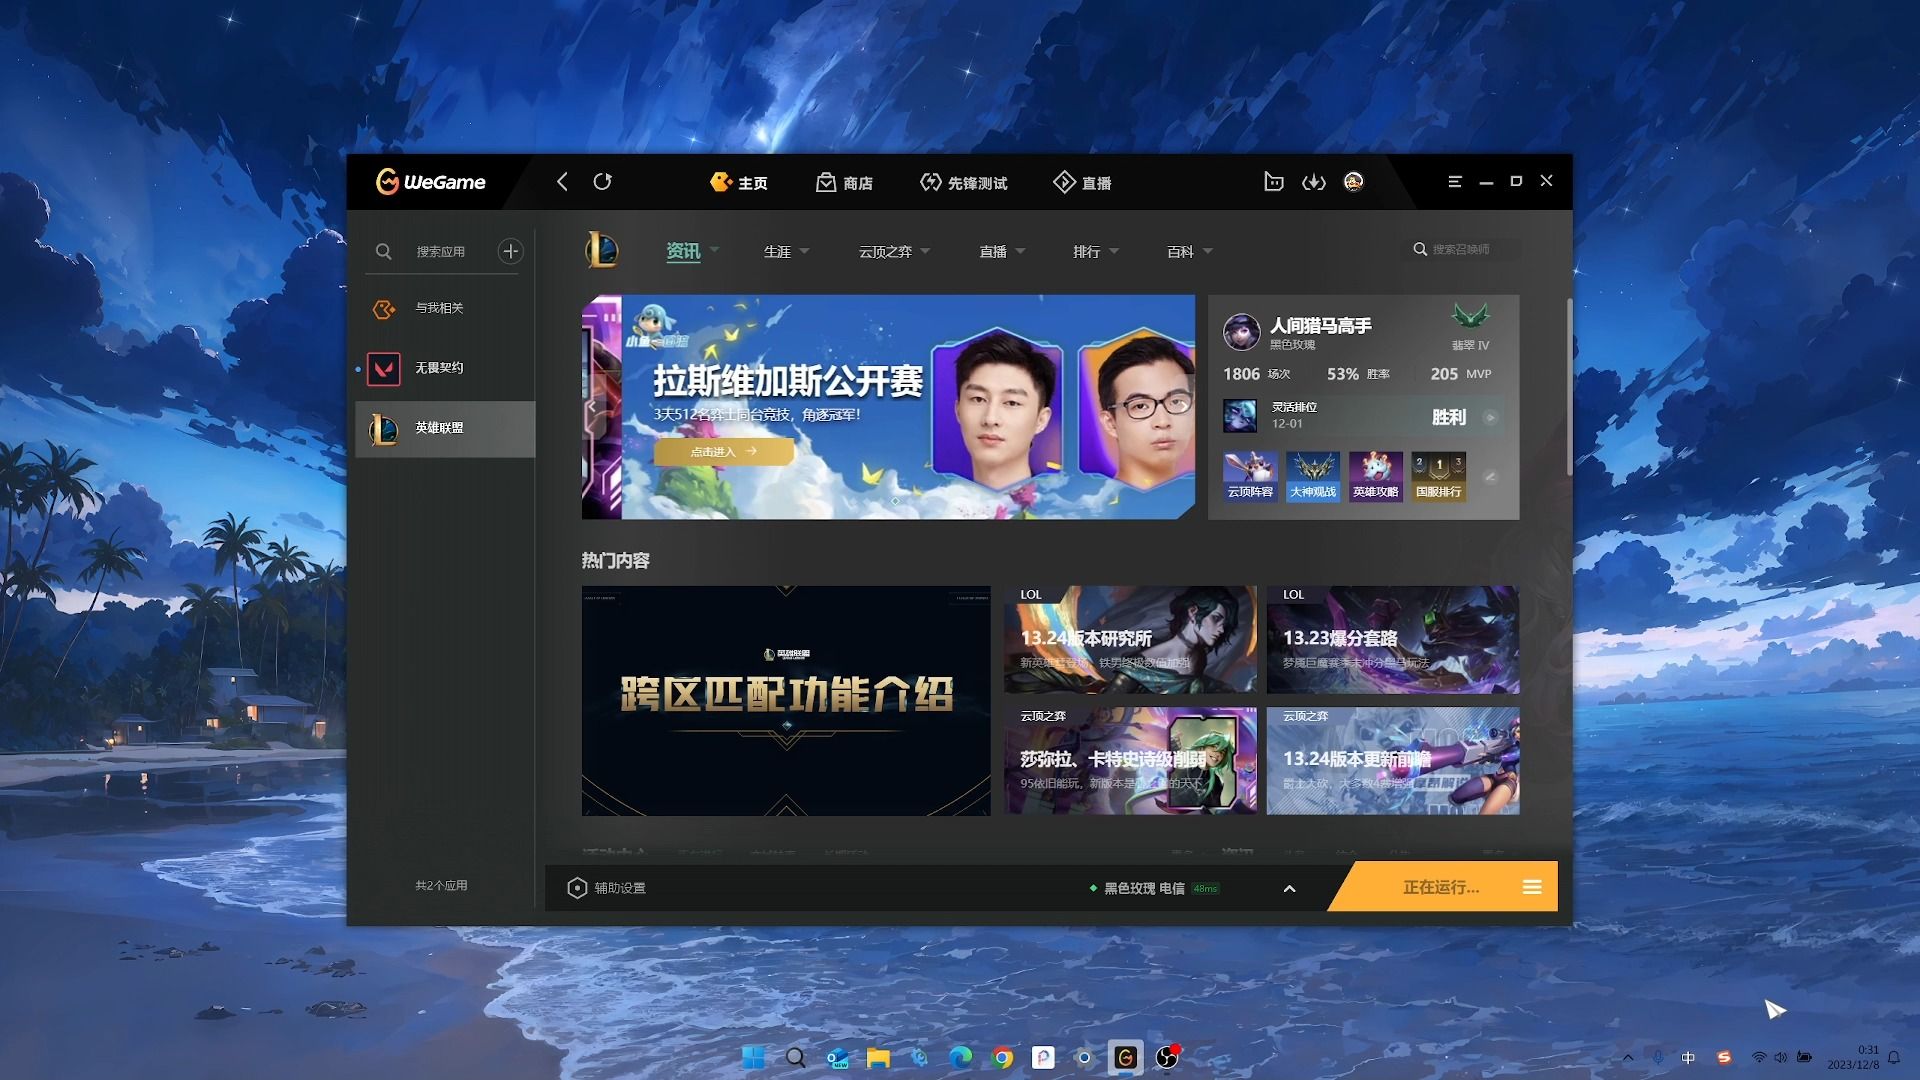Click the search magnifier in the sidebar
1920x1080 pixels.
point(383,252)
